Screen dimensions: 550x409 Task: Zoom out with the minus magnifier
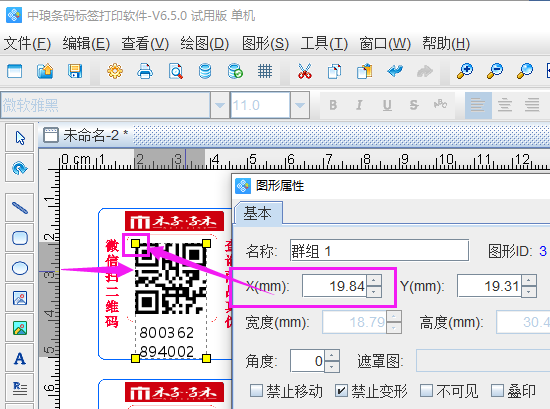[495, 71]
